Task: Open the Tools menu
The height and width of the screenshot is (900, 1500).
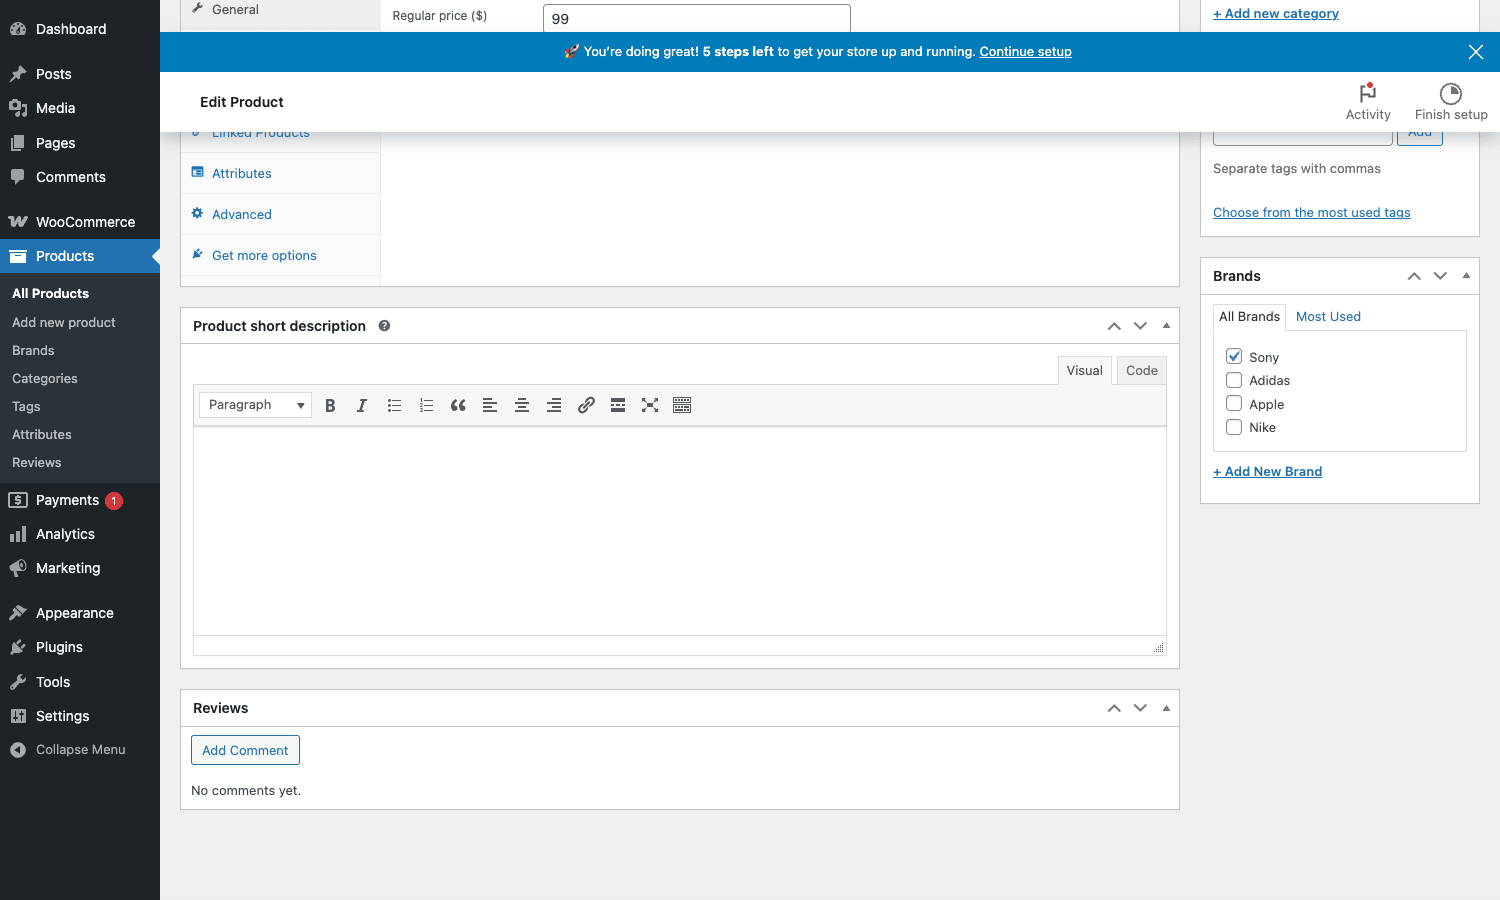Action: pyautogui.click(x=80, y=682)
